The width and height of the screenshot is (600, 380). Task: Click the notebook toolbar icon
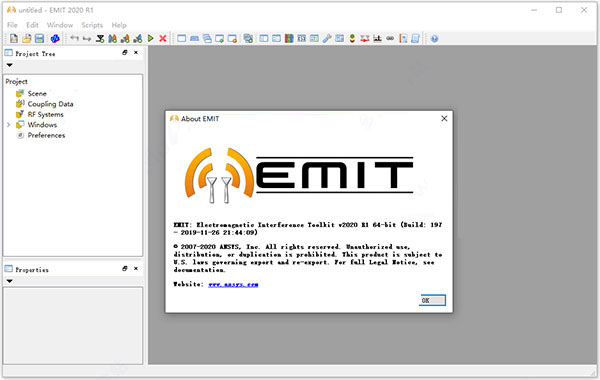pos(403,38)
